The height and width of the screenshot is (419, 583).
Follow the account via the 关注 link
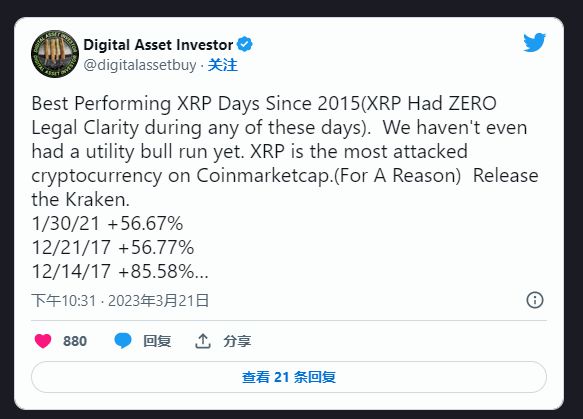tap(222, 65)
